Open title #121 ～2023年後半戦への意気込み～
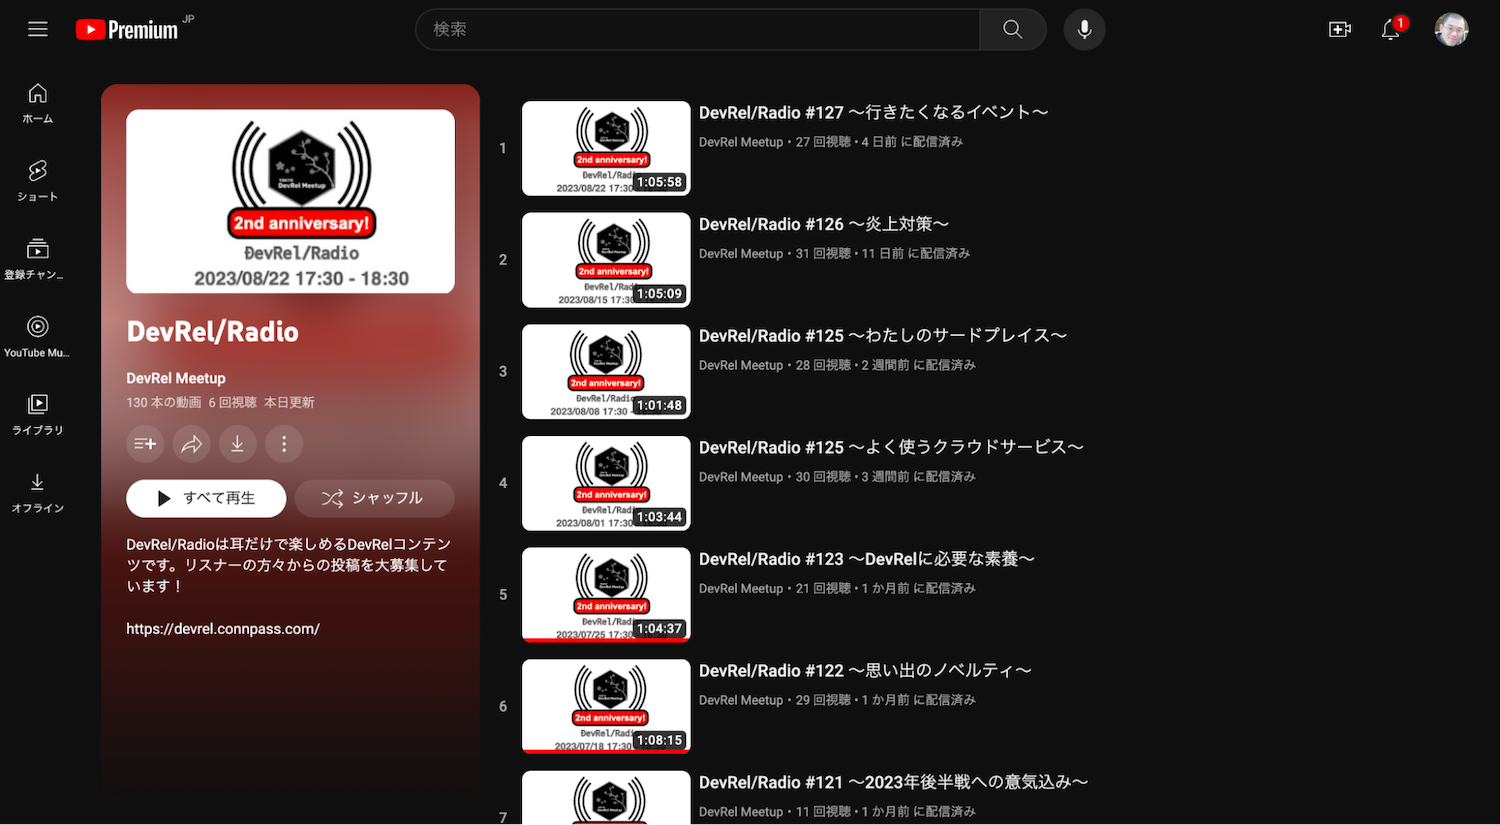 [893, 782]
